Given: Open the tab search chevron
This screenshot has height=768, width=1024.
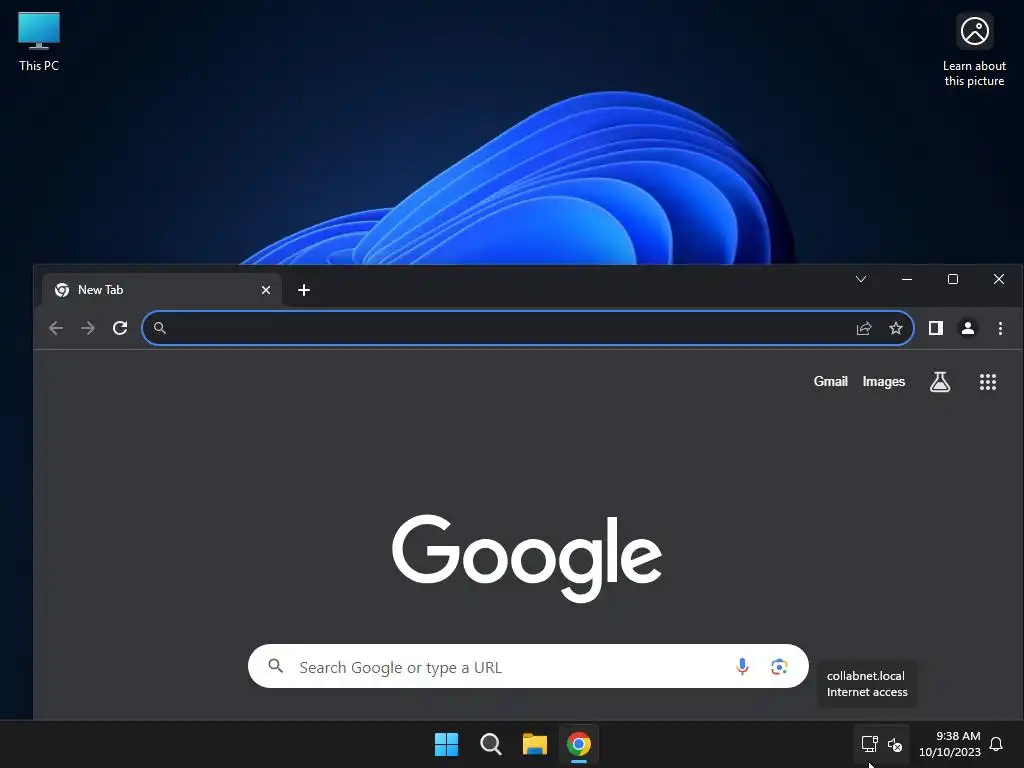Looking at the screenshot, I should (x=861, y=279).
